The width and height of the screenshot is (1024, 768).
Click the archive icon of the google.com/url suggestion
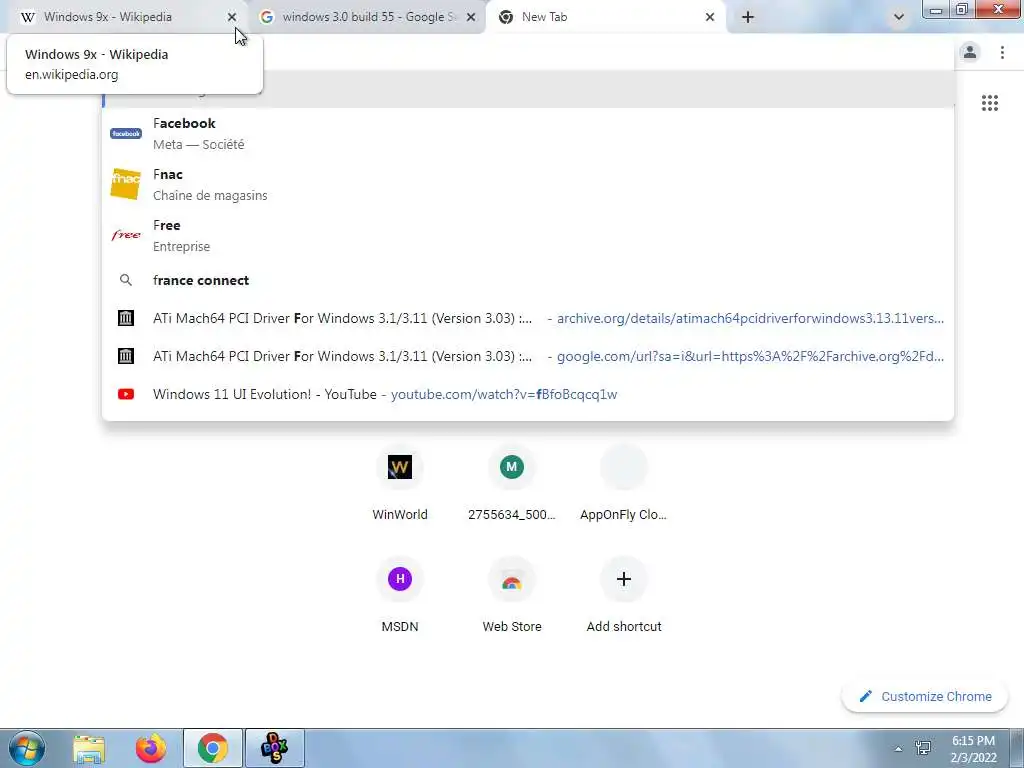(x=125, y=356)
